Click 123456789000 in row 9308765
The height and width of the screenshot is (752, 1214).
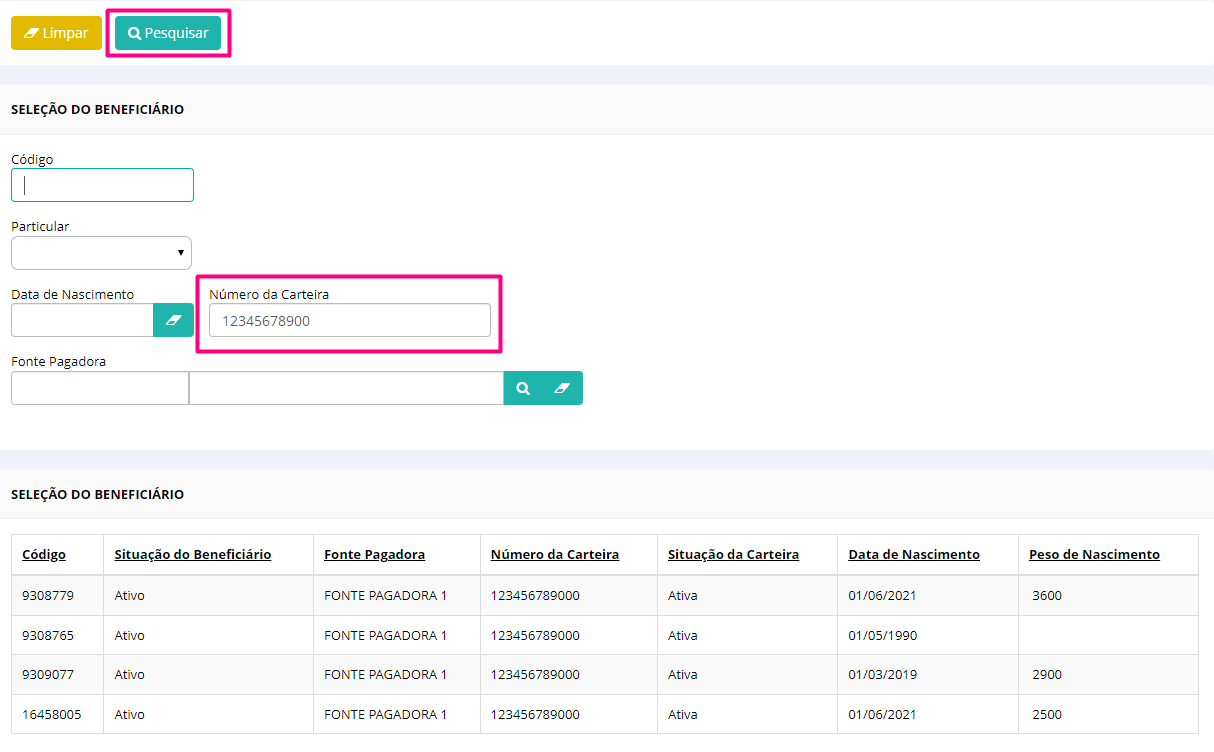coord(535,635)
